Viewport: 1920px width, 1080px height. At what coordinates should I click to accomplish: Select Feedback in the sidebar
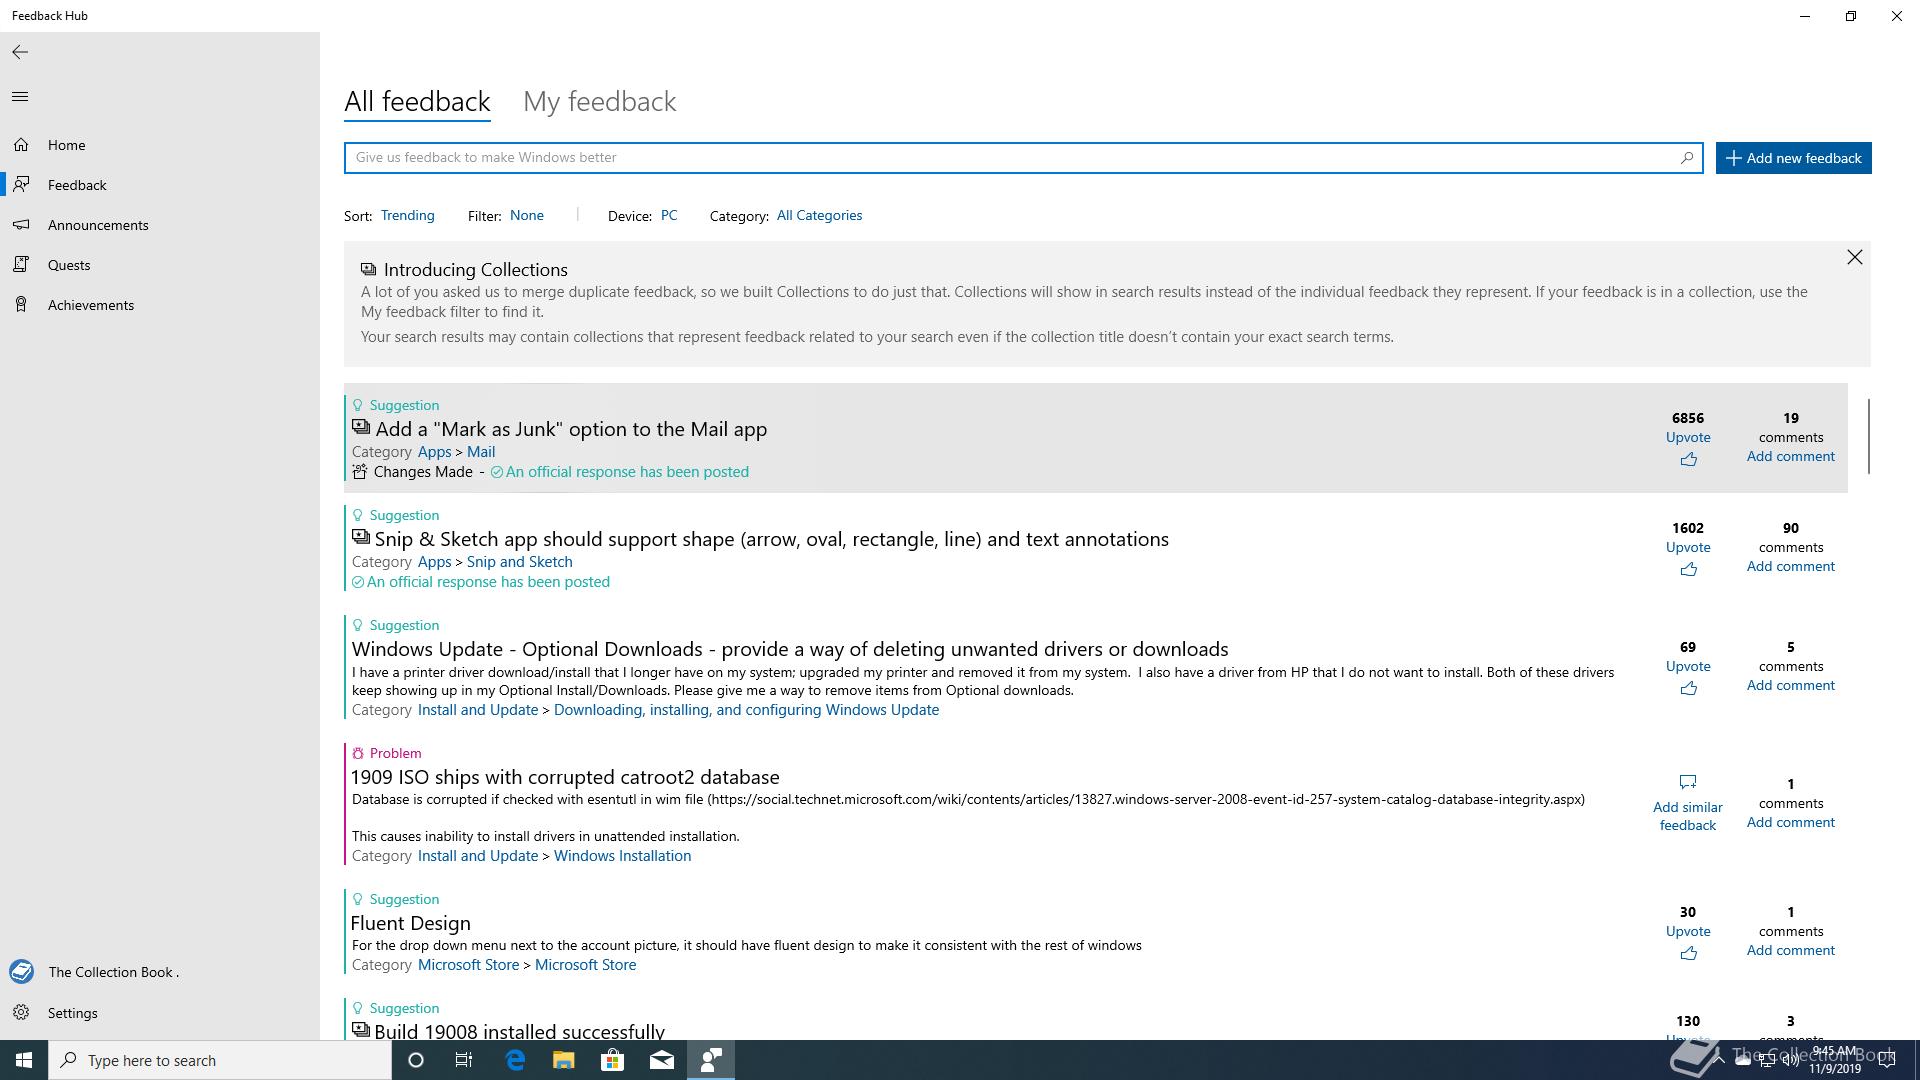click(x=160, y=185)
